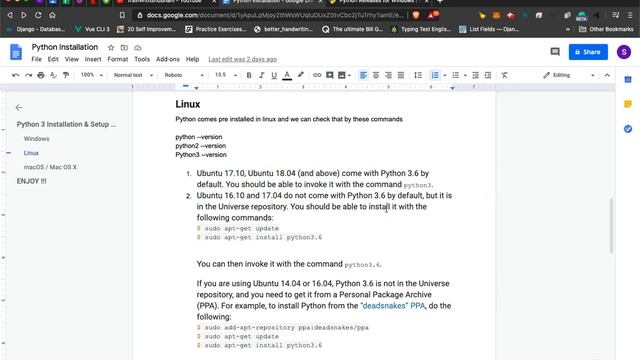Open the Format menu

[118, 59]
